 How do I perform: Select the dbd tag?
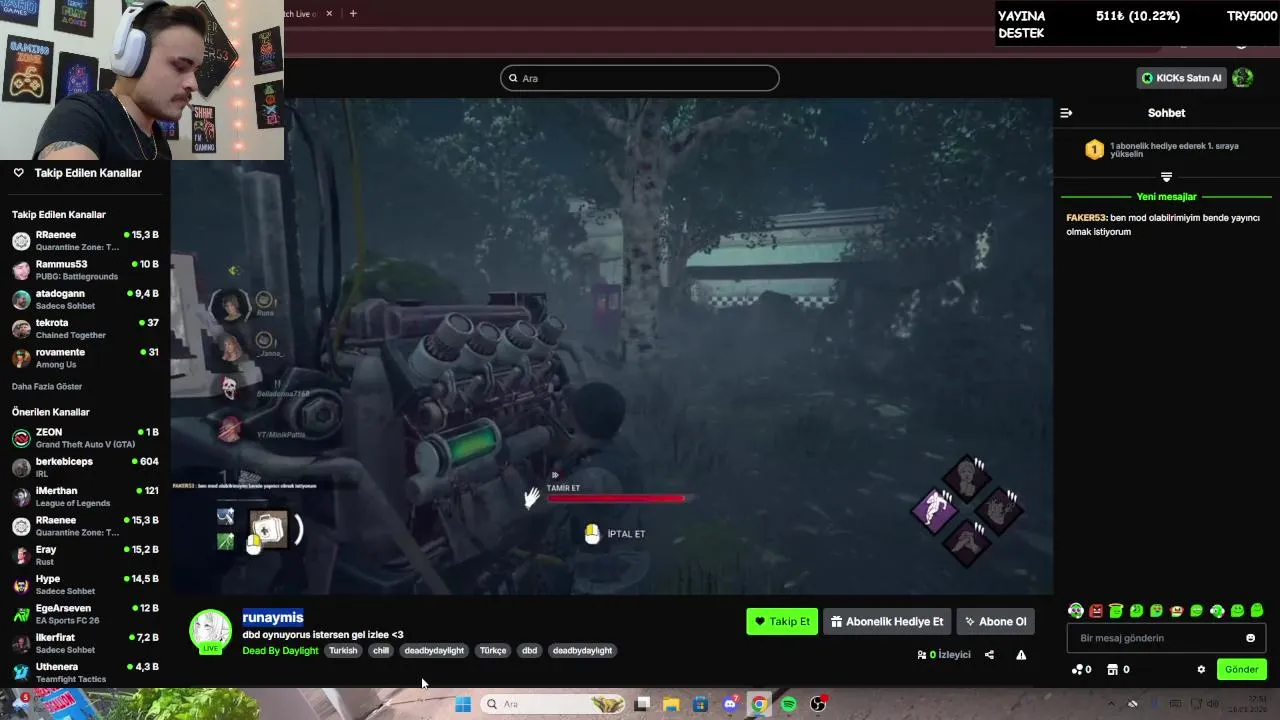coord(530,651)
